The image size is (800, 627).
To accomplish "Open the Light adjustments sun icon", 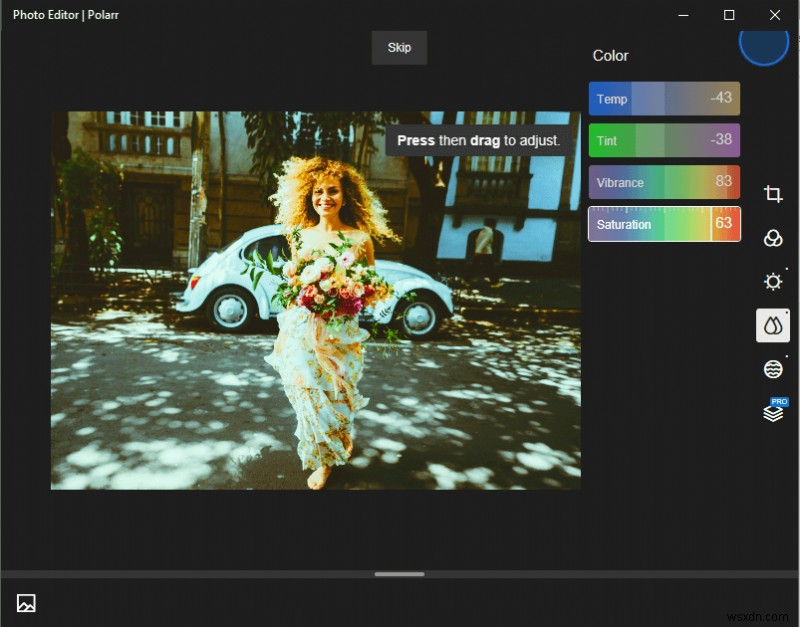I will [772, 282].
